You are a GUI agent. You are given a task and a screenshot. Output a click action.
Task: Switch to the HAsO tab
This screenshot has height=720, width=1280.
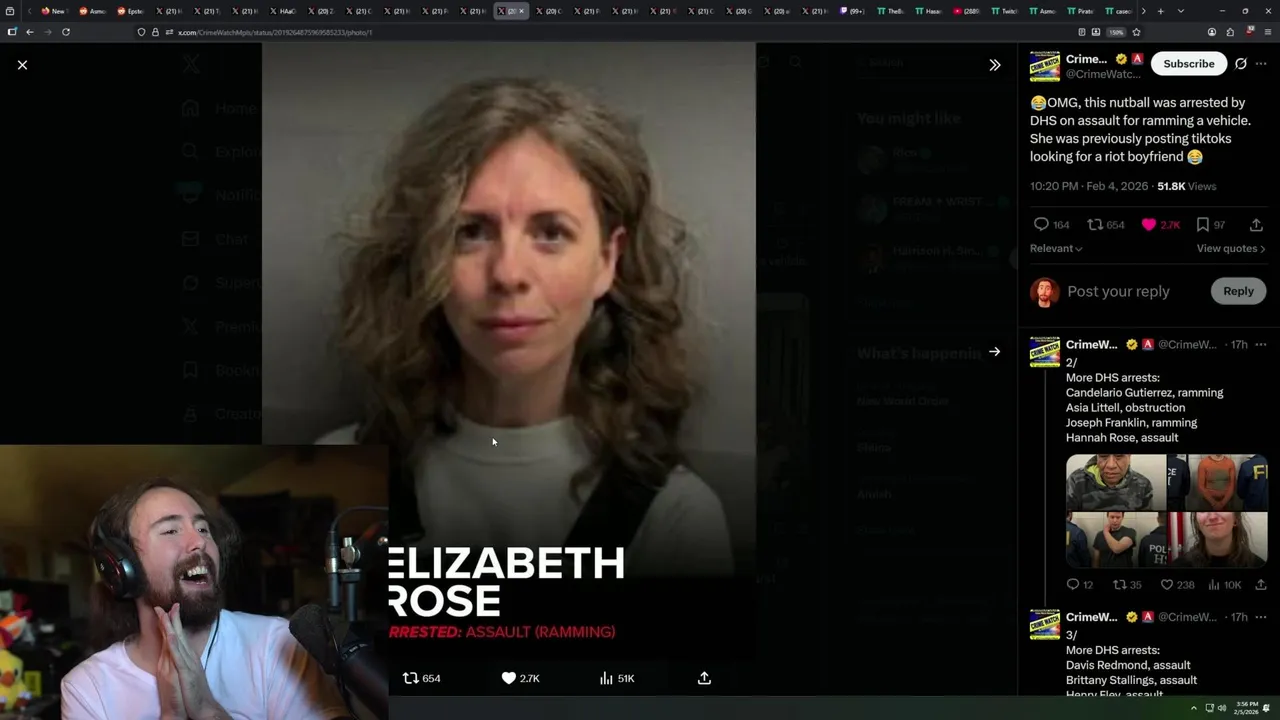coord(283,11)
